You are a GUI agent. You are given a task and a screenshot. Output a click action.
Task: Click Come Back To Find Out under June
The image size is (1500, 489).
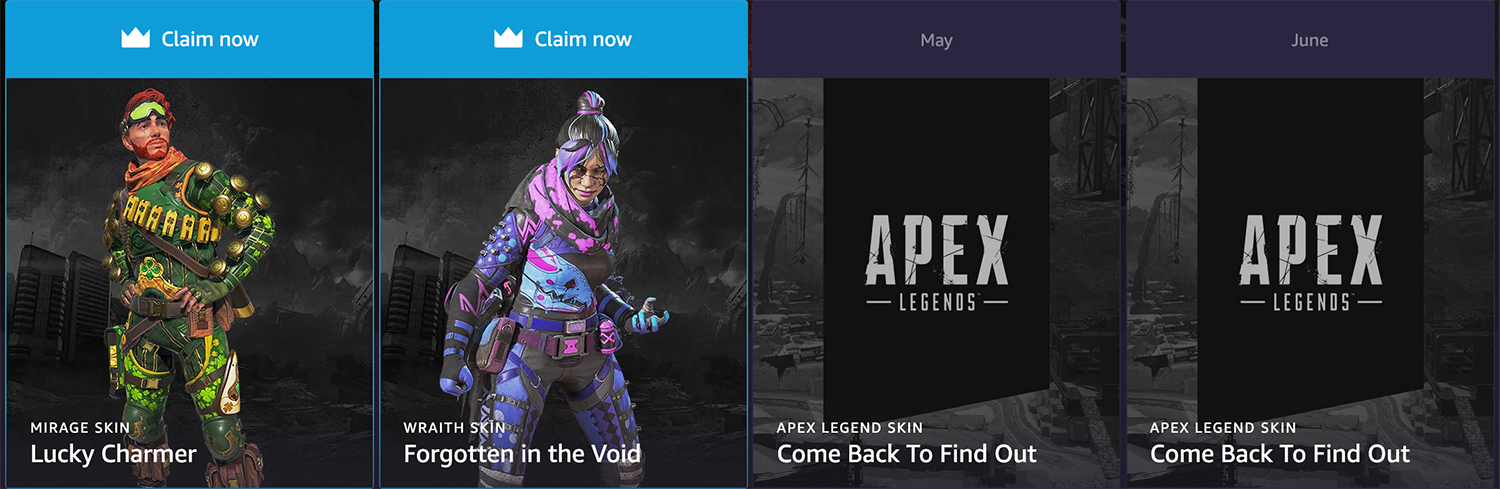tap(1280, 454)
